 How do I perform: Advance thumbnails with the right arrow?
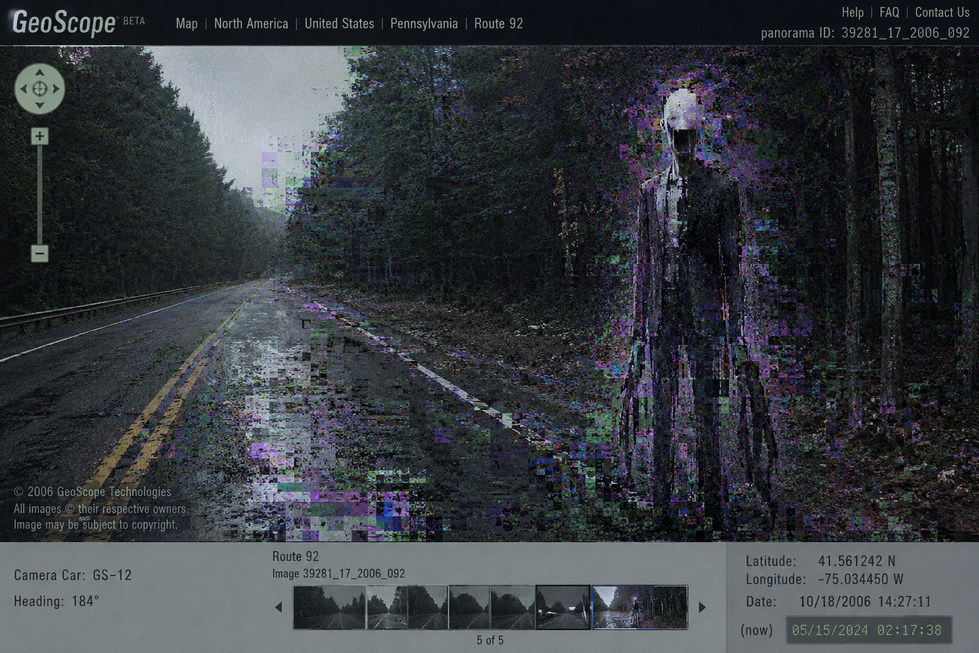702,607
